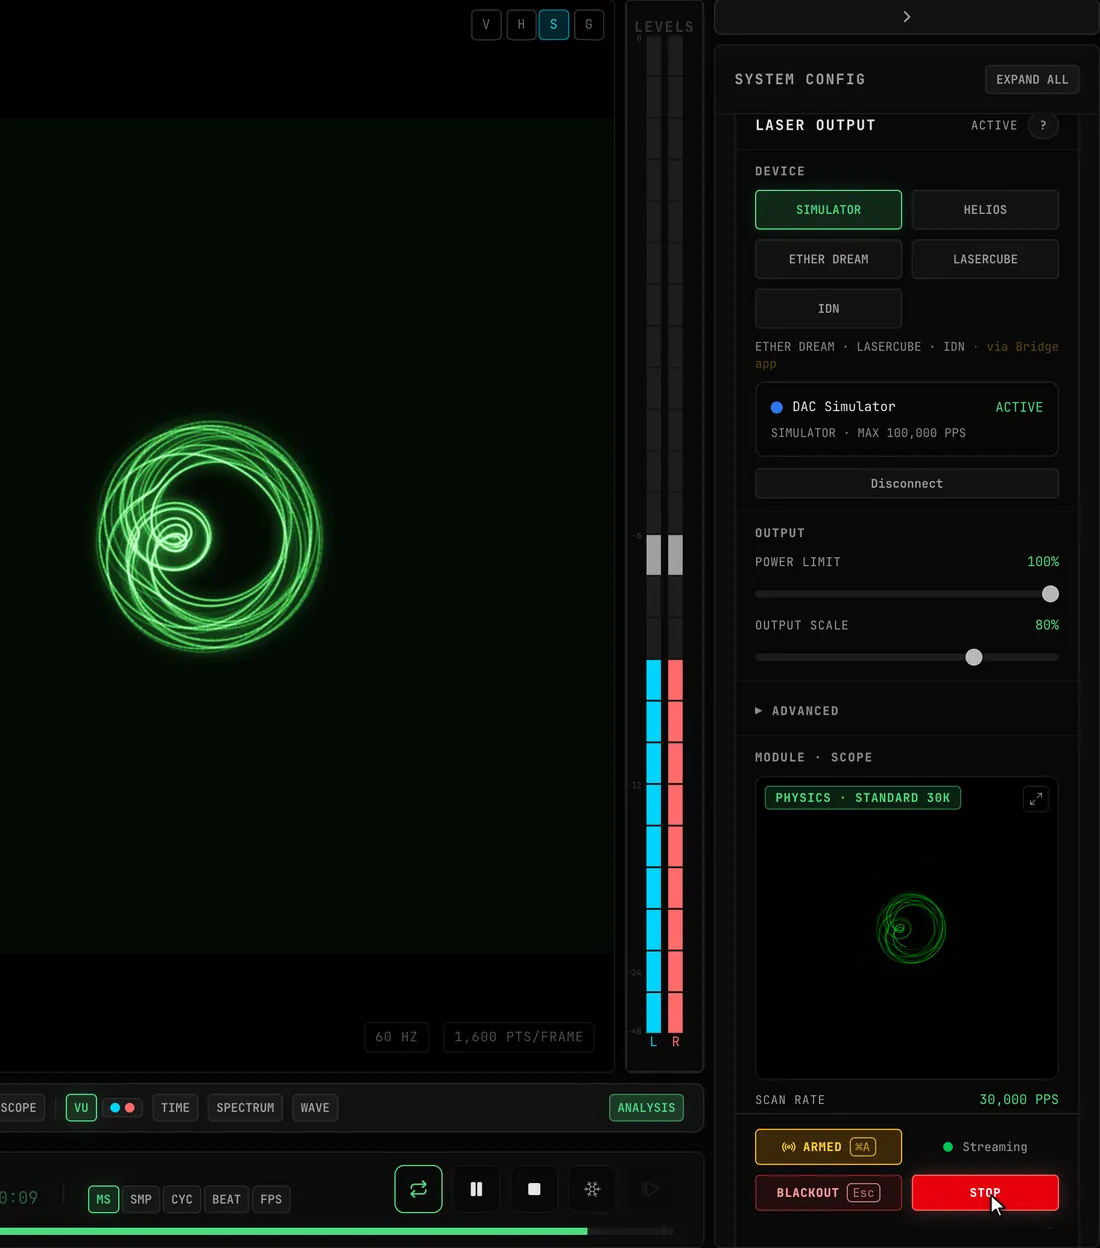Adjust the Power Limit slider handle
The image size is (1100, 1248).
click(1050, 594)
